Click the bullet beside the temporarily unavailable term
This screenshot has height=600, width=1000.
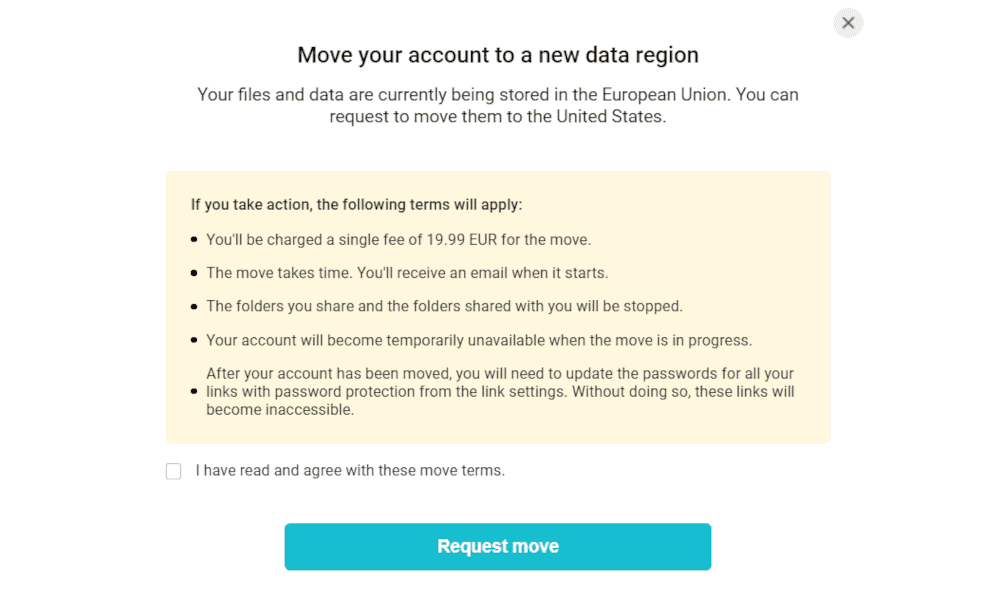pos(194,340)
